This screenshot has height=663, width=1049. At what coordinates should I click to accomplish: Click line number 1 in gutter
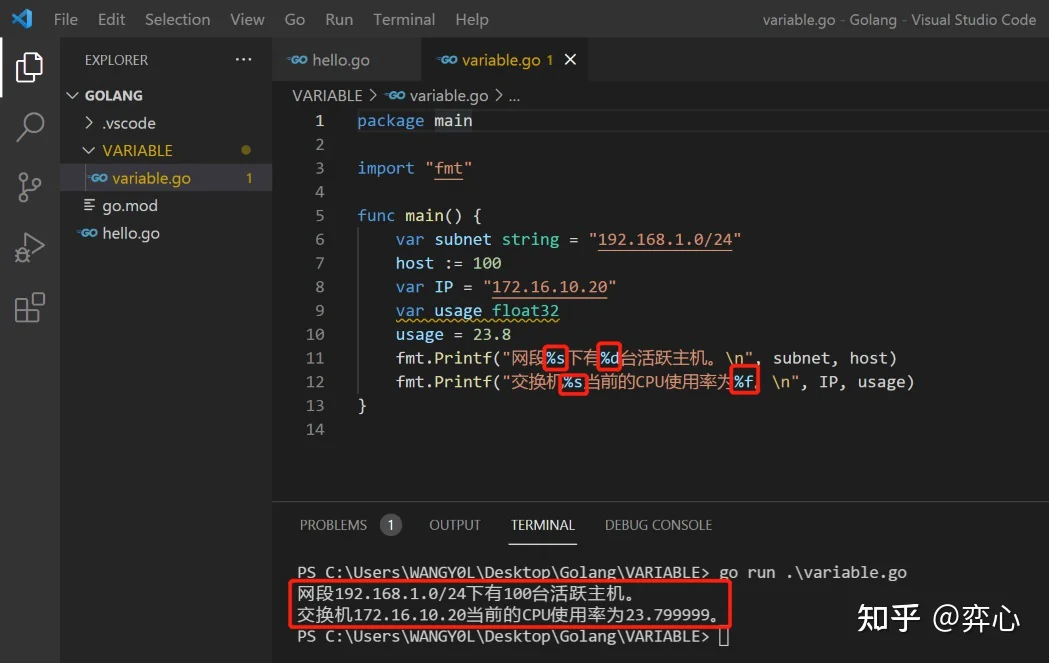[319, 120]
